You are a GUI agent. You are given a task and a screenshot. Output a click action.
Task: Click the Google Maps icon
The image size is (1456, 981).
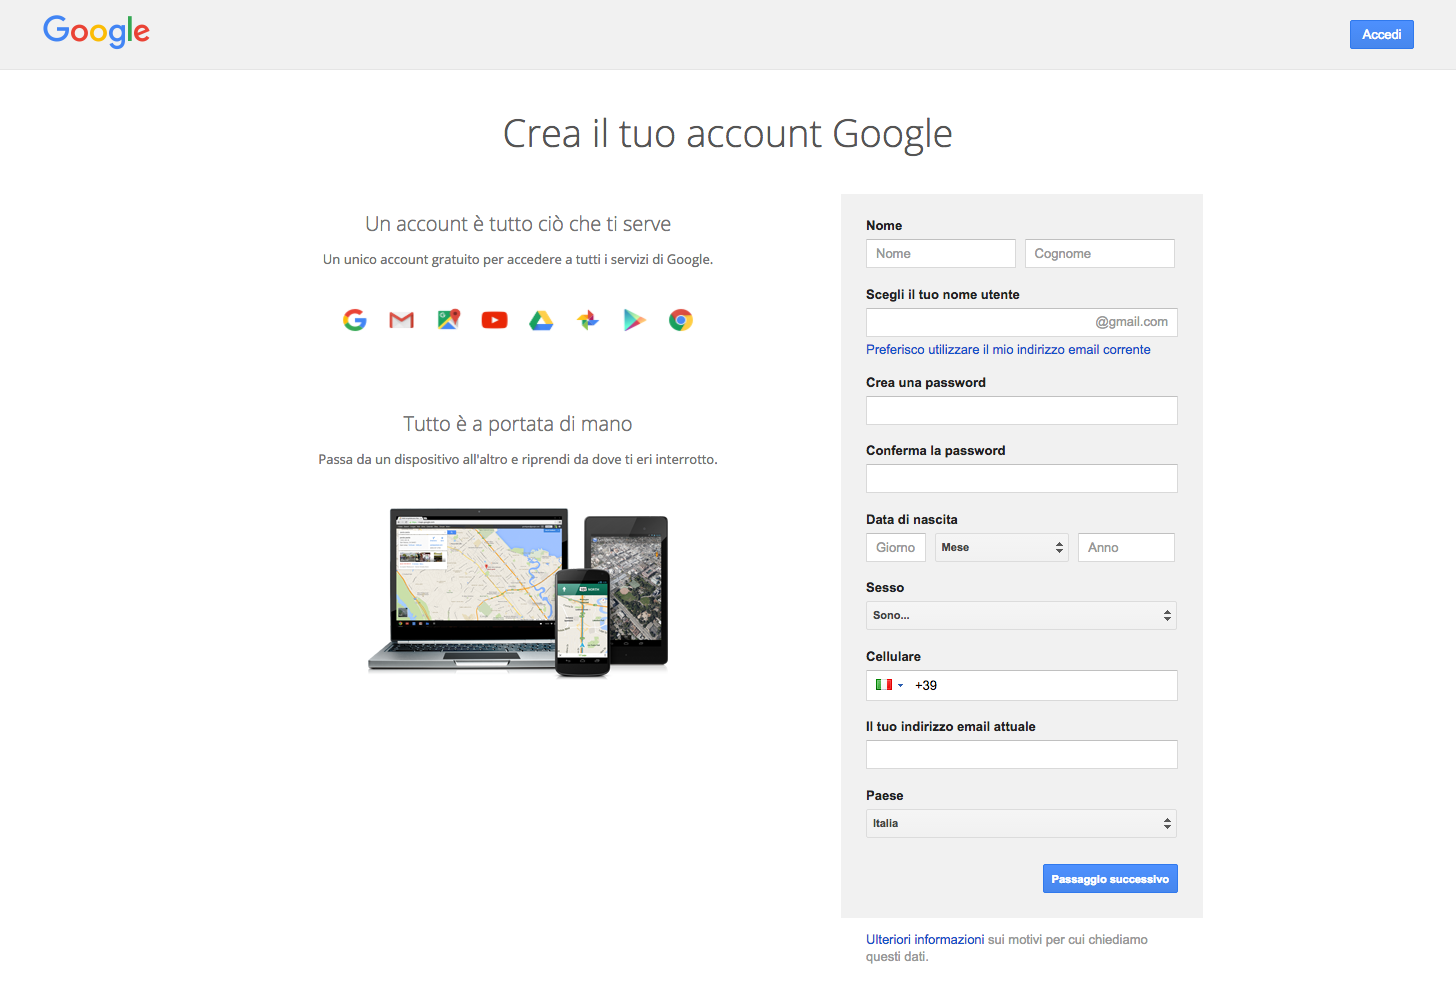tap(448, 320)
